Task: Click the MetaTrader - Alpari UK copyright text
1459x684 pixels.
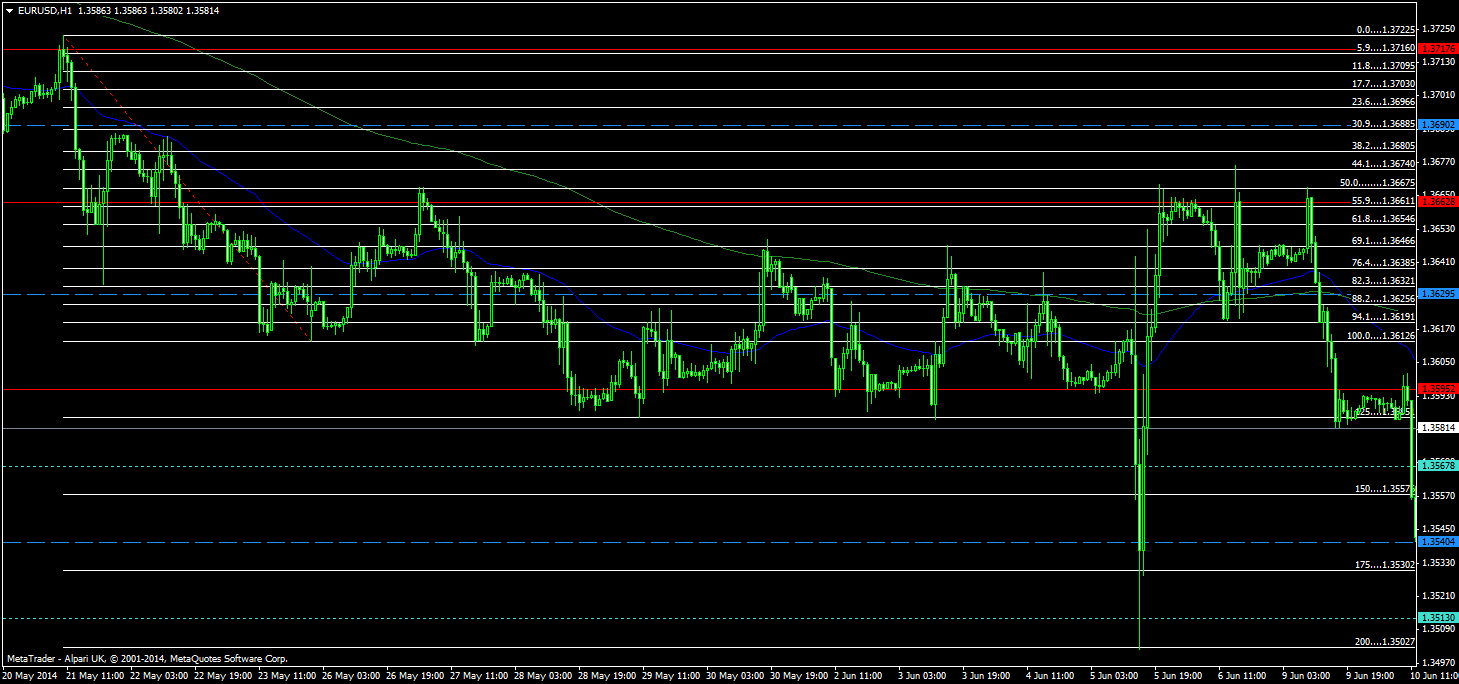Action: coord(148,659)
